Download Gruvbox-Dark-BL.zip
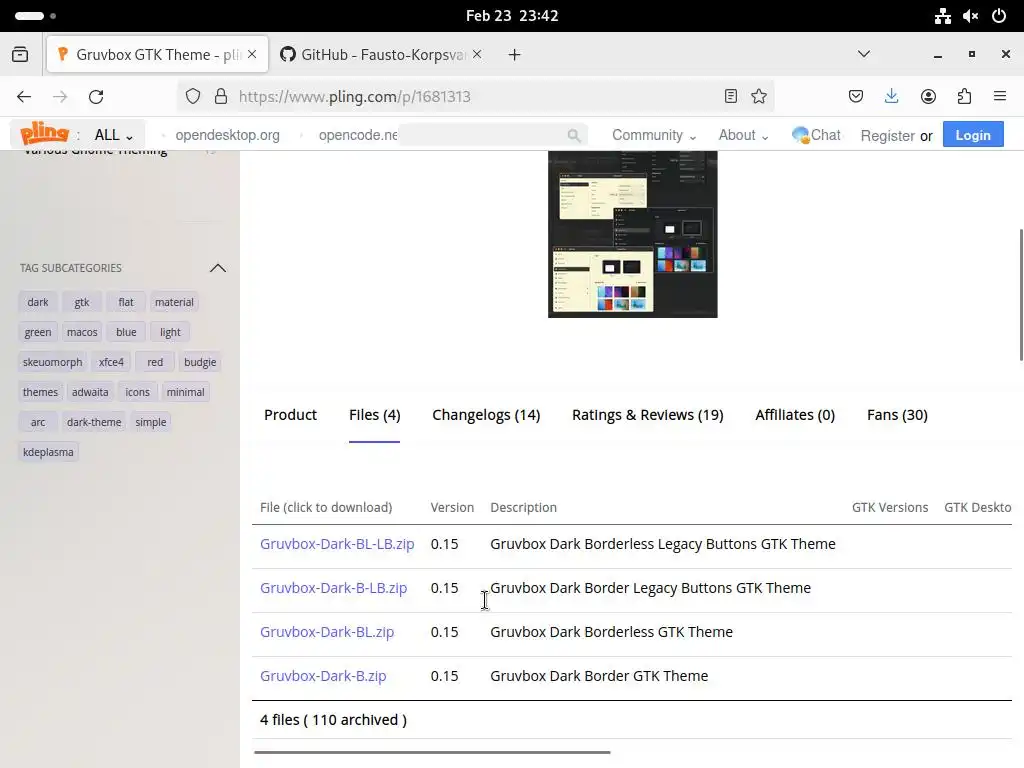The width and height of the screenshot is (1024, 768). (x=327, y=632)
